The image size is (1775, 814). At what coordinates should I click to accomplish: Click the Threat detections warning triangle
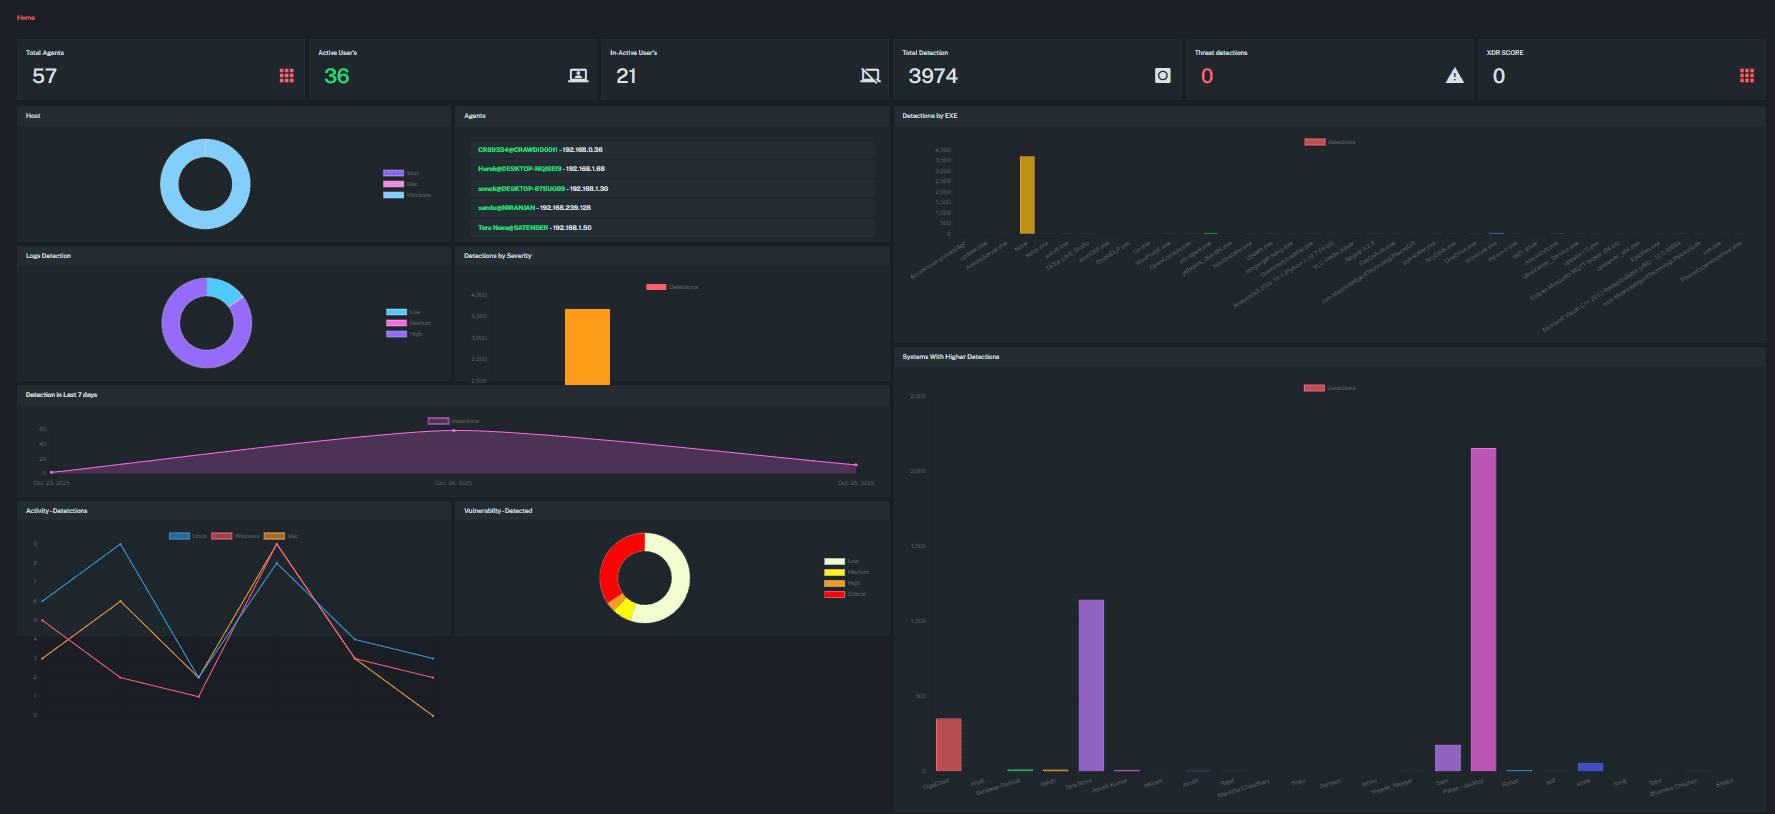pos(1454,76)
